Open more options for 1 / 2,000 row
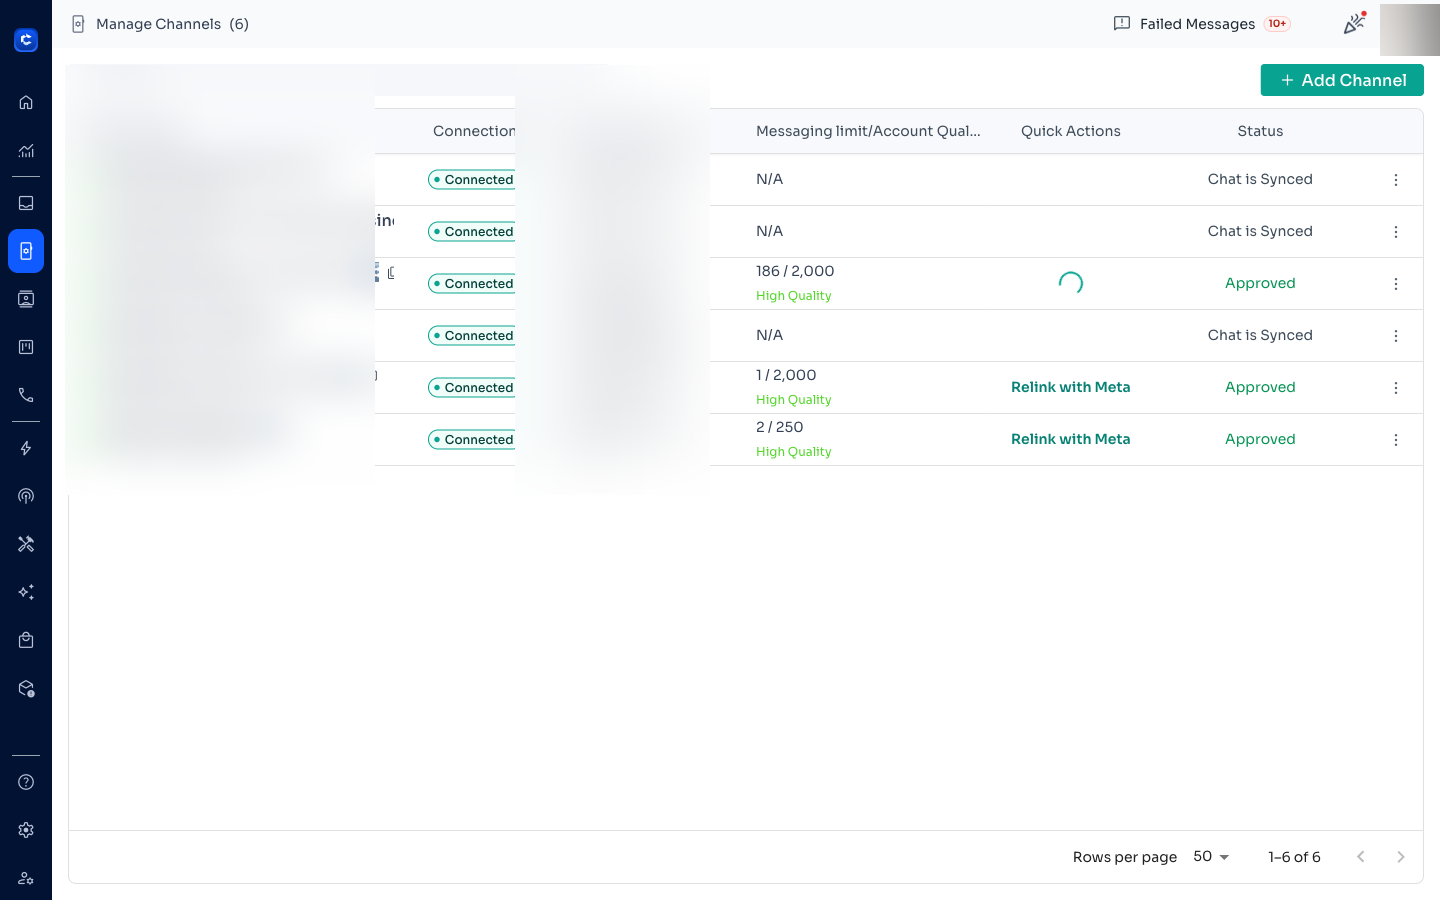 coord(1396,388)
